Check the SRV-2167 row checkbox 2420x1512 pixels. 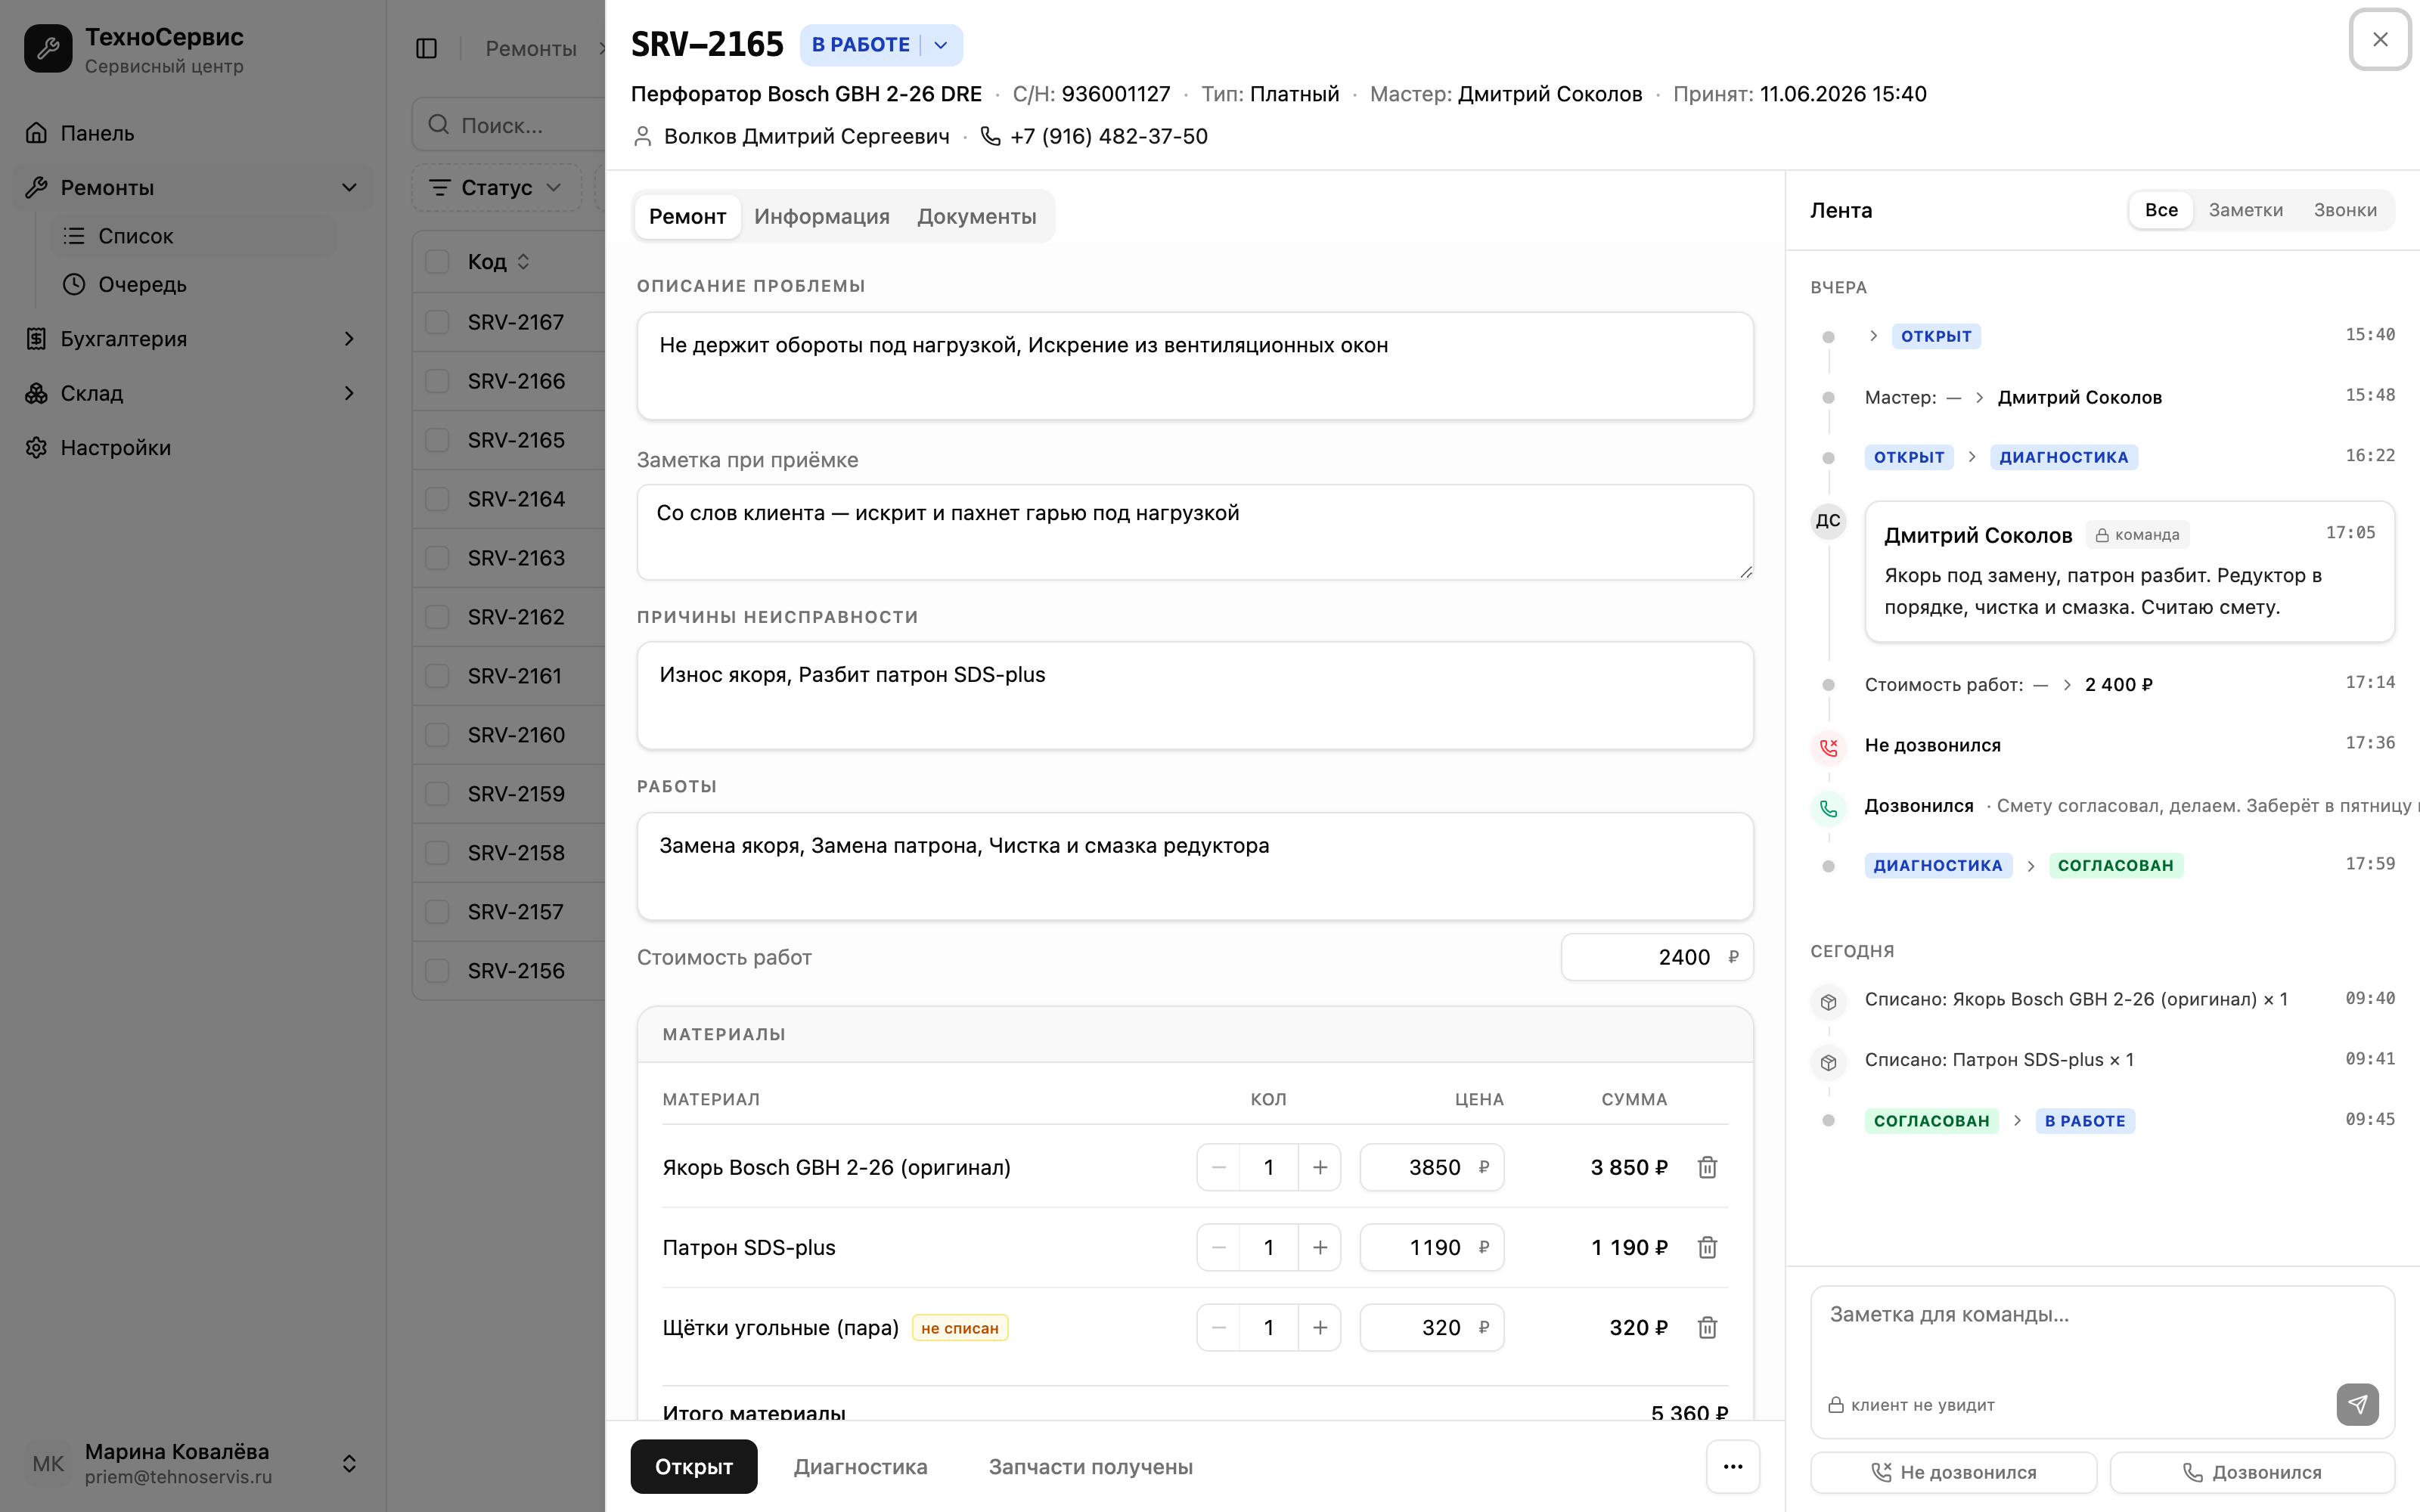pyautogui.click(x=437, y=322)
